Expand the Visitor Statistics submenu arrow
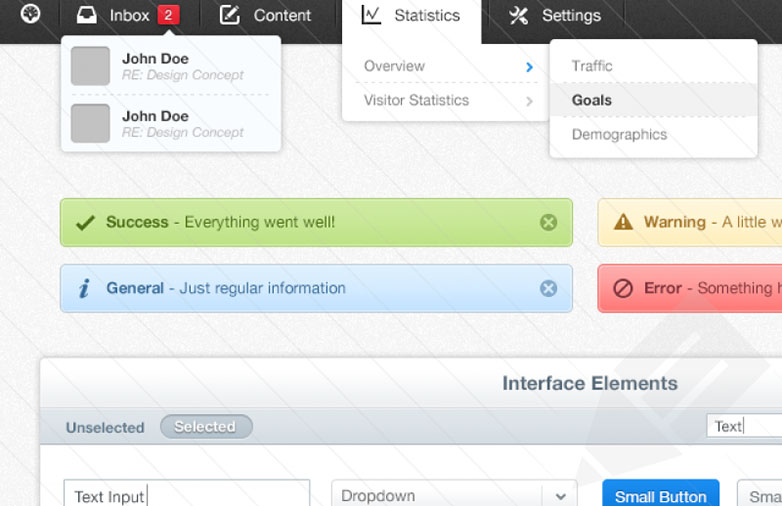Image resolution: width=782 pixels, height=506 pixels. [530, 101]
